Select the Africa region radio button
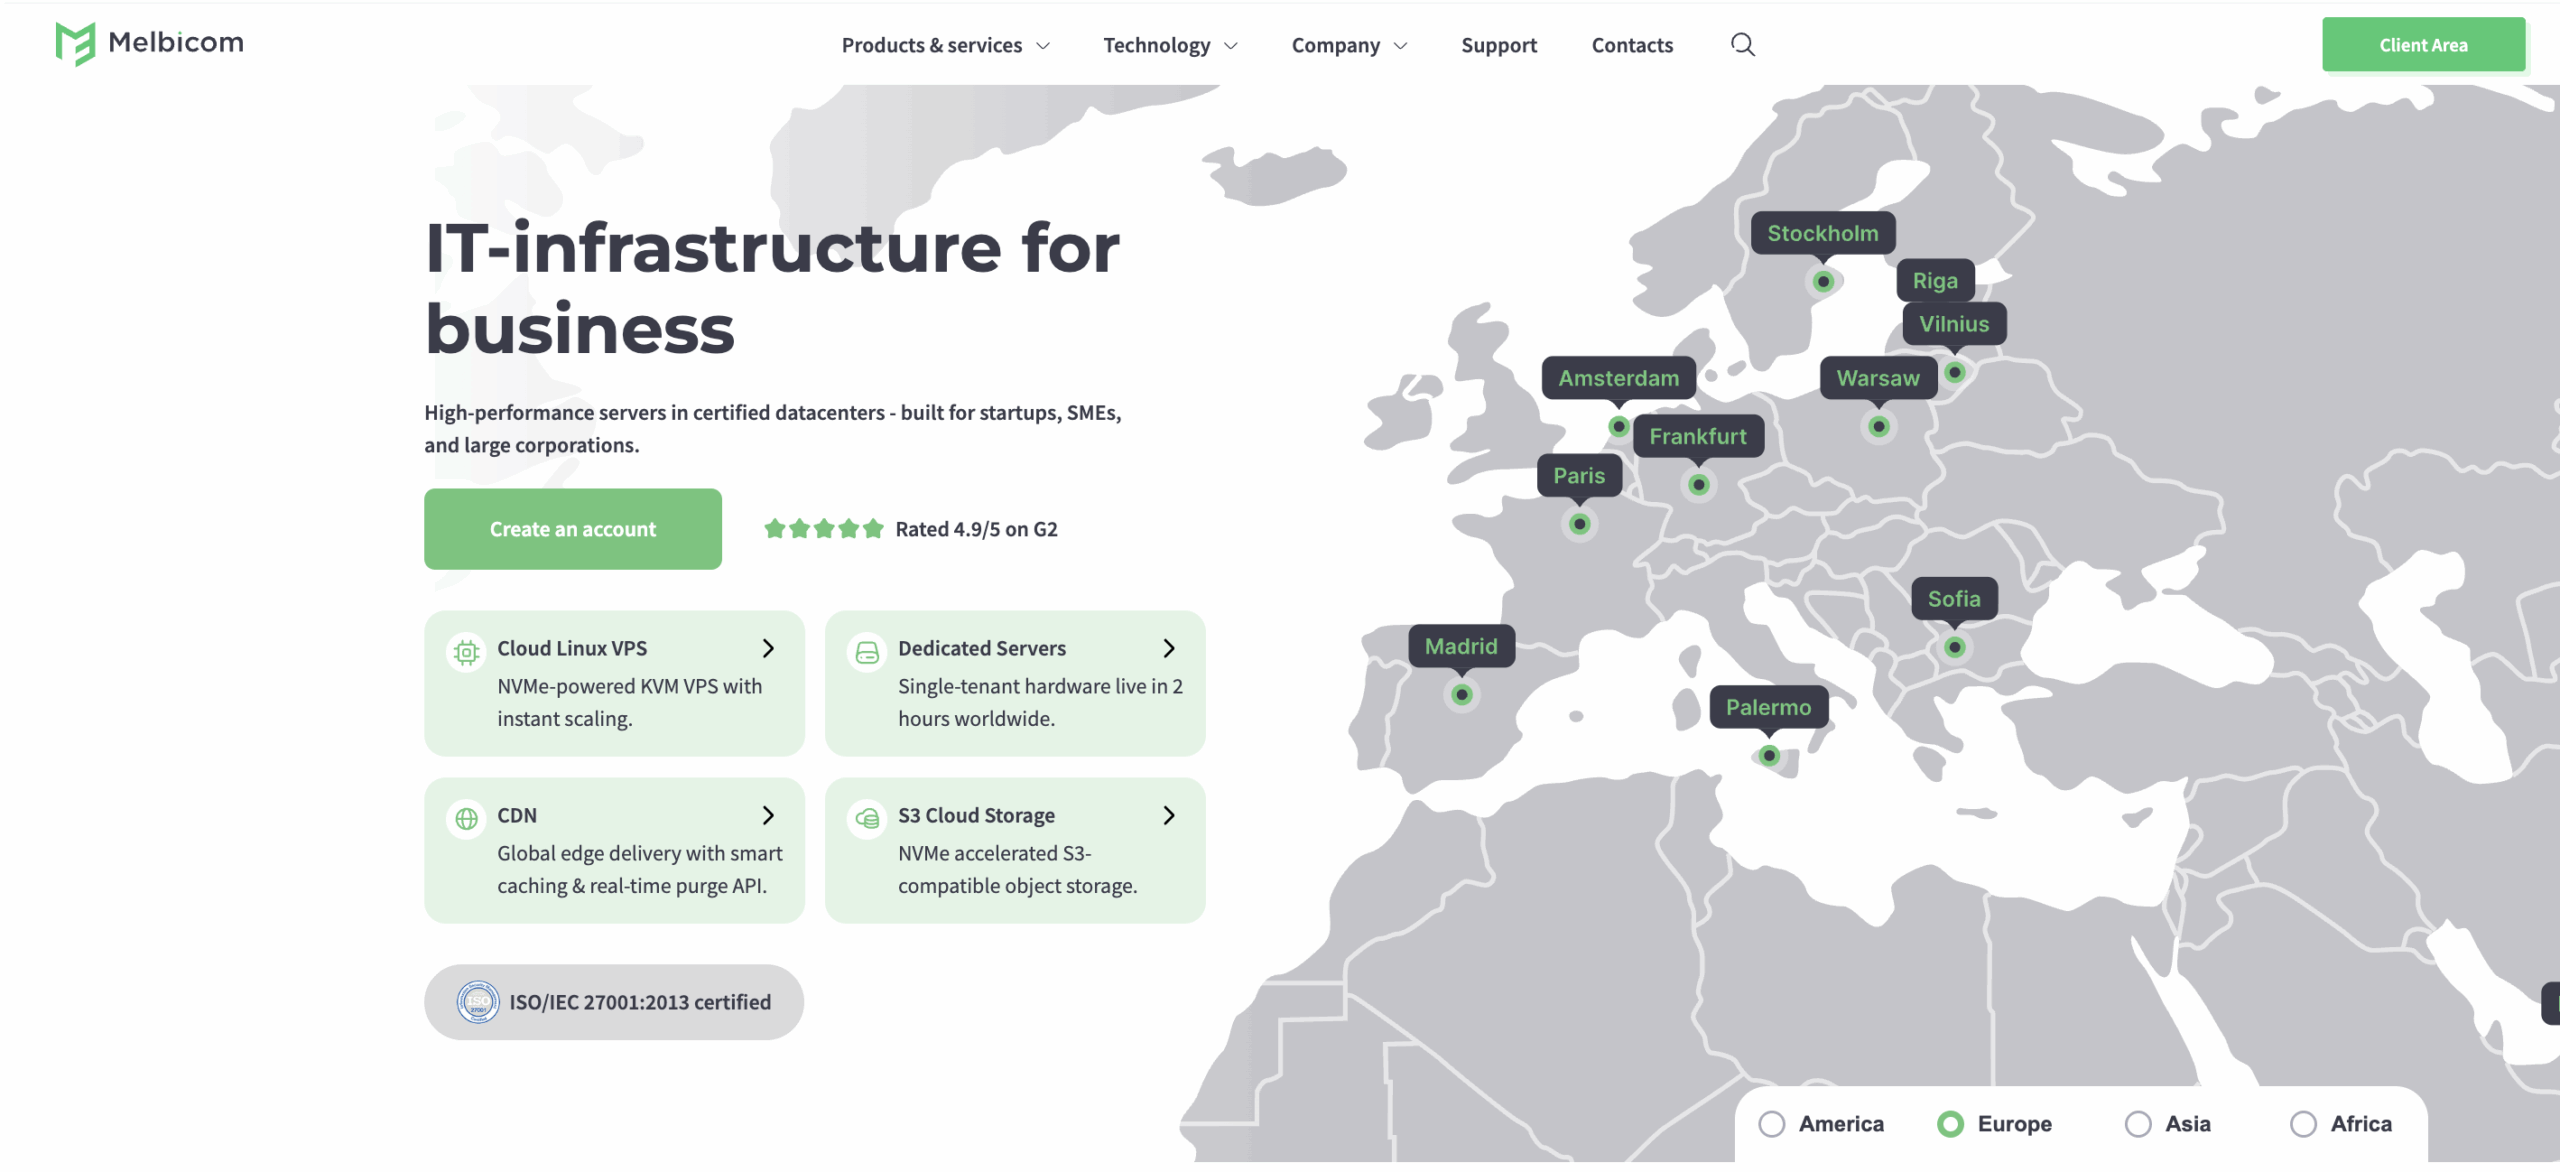The height and width of the screenshot is (1172, 2560). click(x=2303, y=1124)
